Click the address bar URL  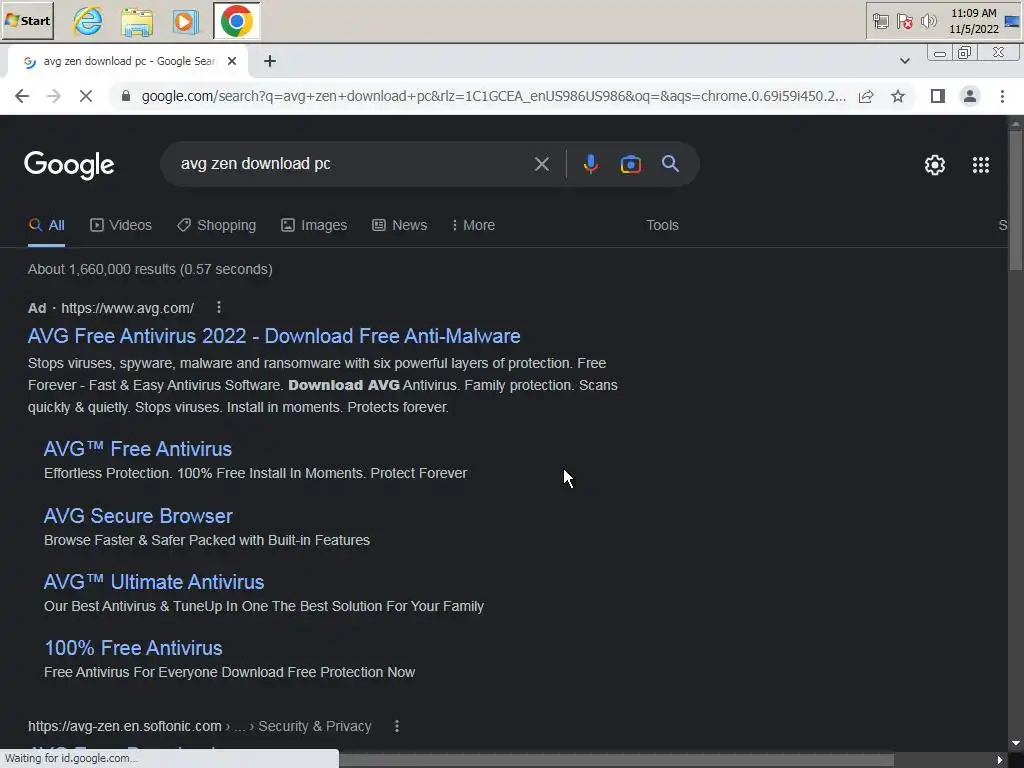pos(493,96)
